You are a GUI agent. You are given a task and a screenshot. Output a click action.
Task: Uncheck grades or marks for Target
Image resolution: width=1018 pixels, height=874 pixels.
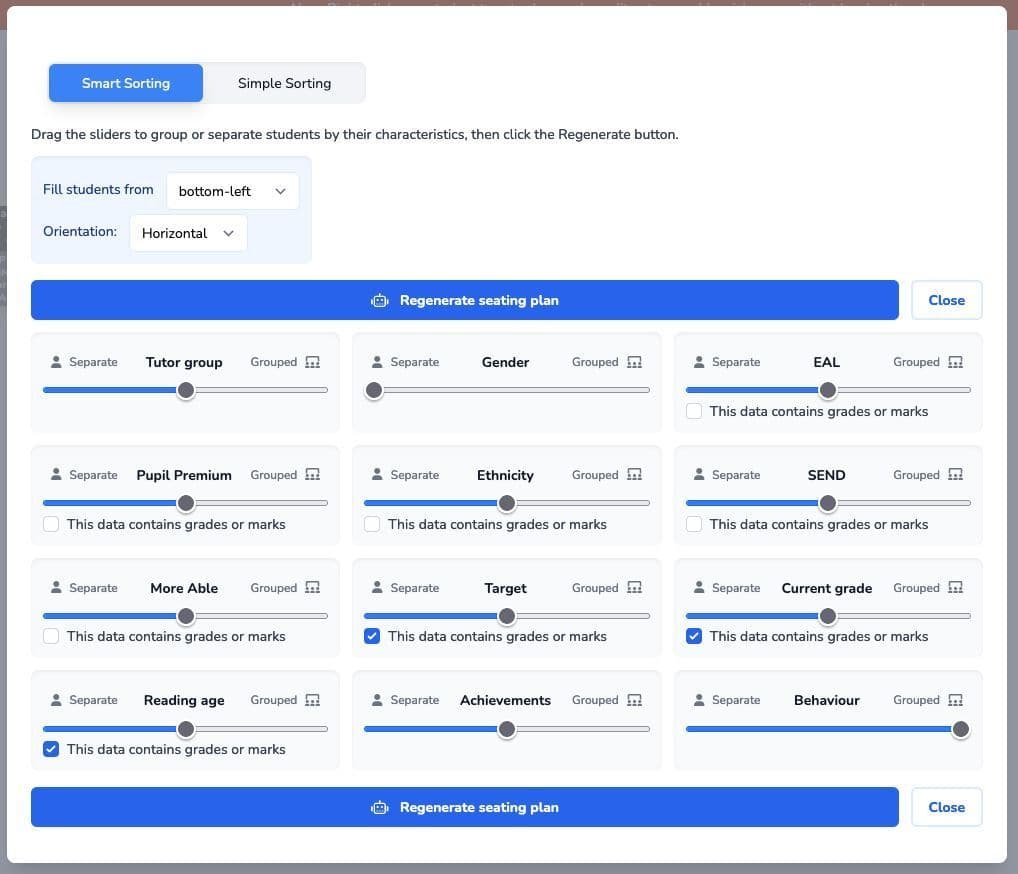point(372,636)
